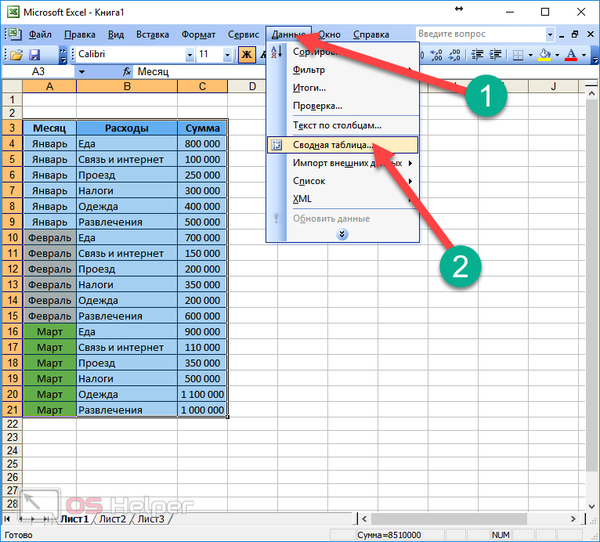
Task: Switch to the Лист2 sheet tab
Action: pos(112,519)
